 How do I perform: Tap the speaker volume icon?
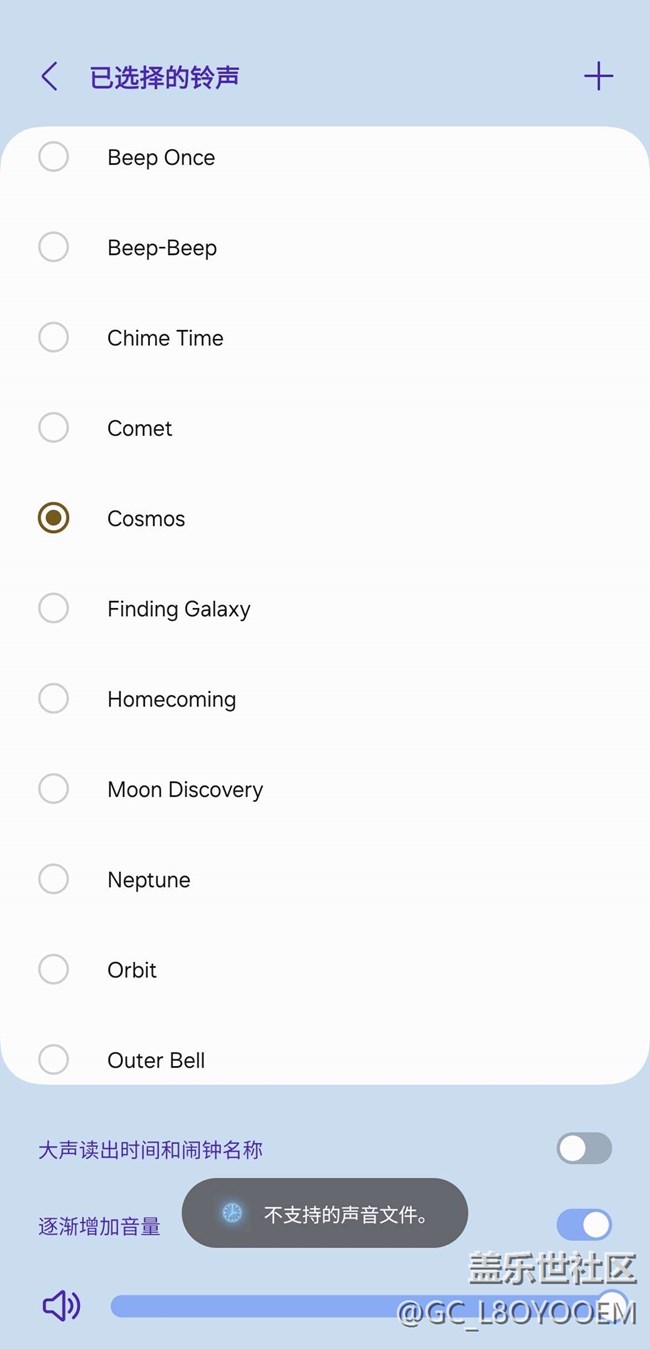[x=61, y=1305]
